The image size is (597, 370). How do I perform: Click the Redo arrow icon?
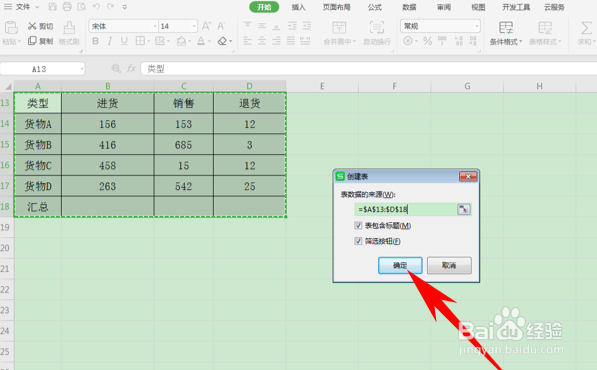click(110, 7)
